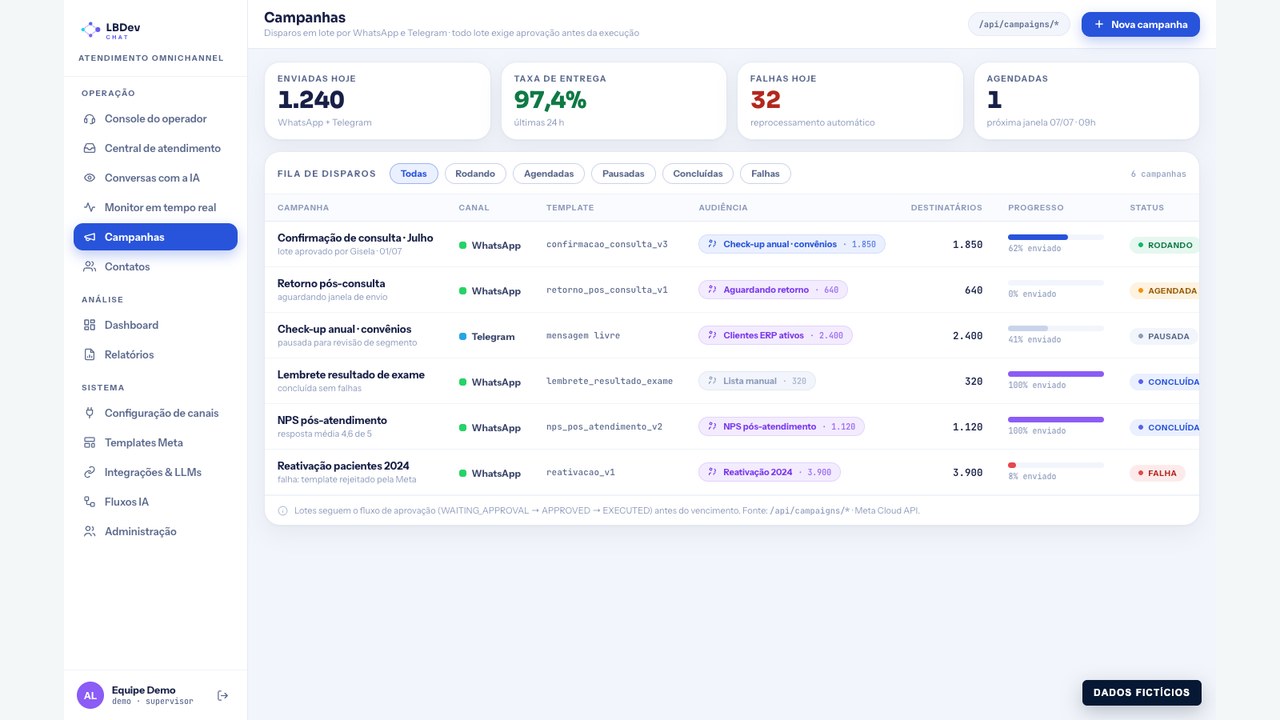The image size is (1280, 720).
Task: Filter the queue by Pausadas
Action: click(x=623, y=173)
